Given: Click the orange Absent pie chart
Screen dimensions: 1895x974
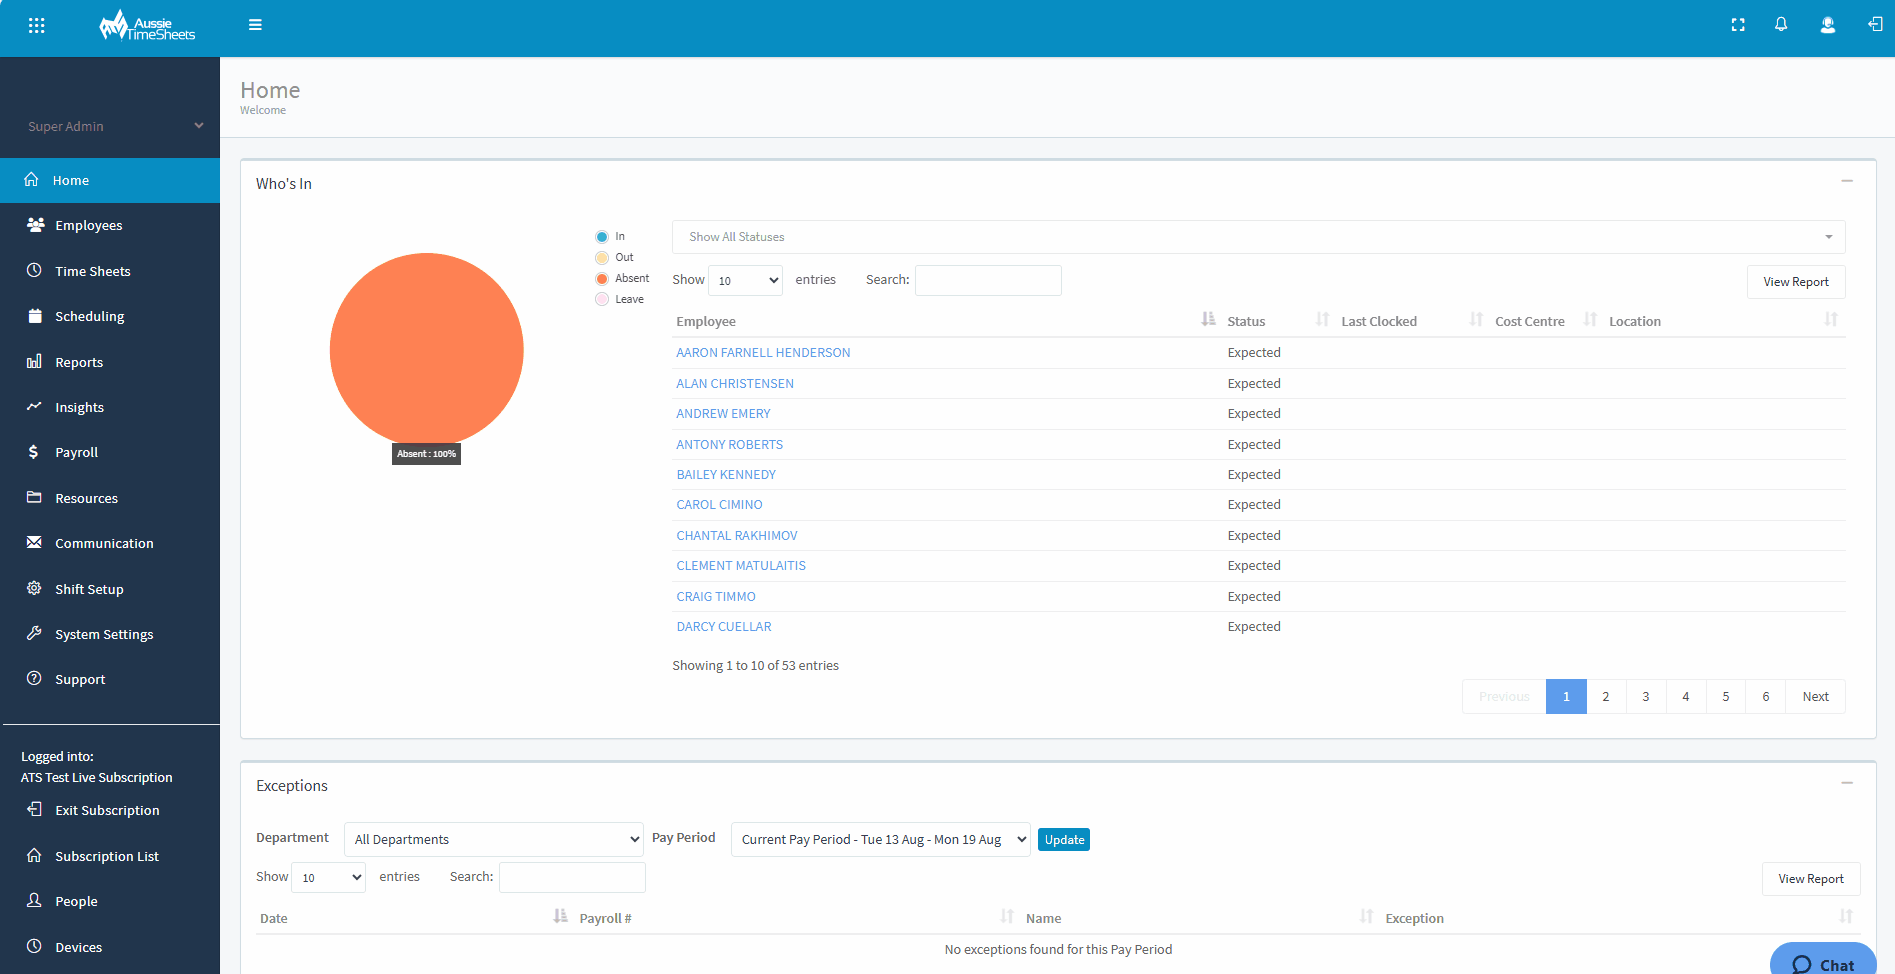Looking at the screenshot, I should coord(427,349).
